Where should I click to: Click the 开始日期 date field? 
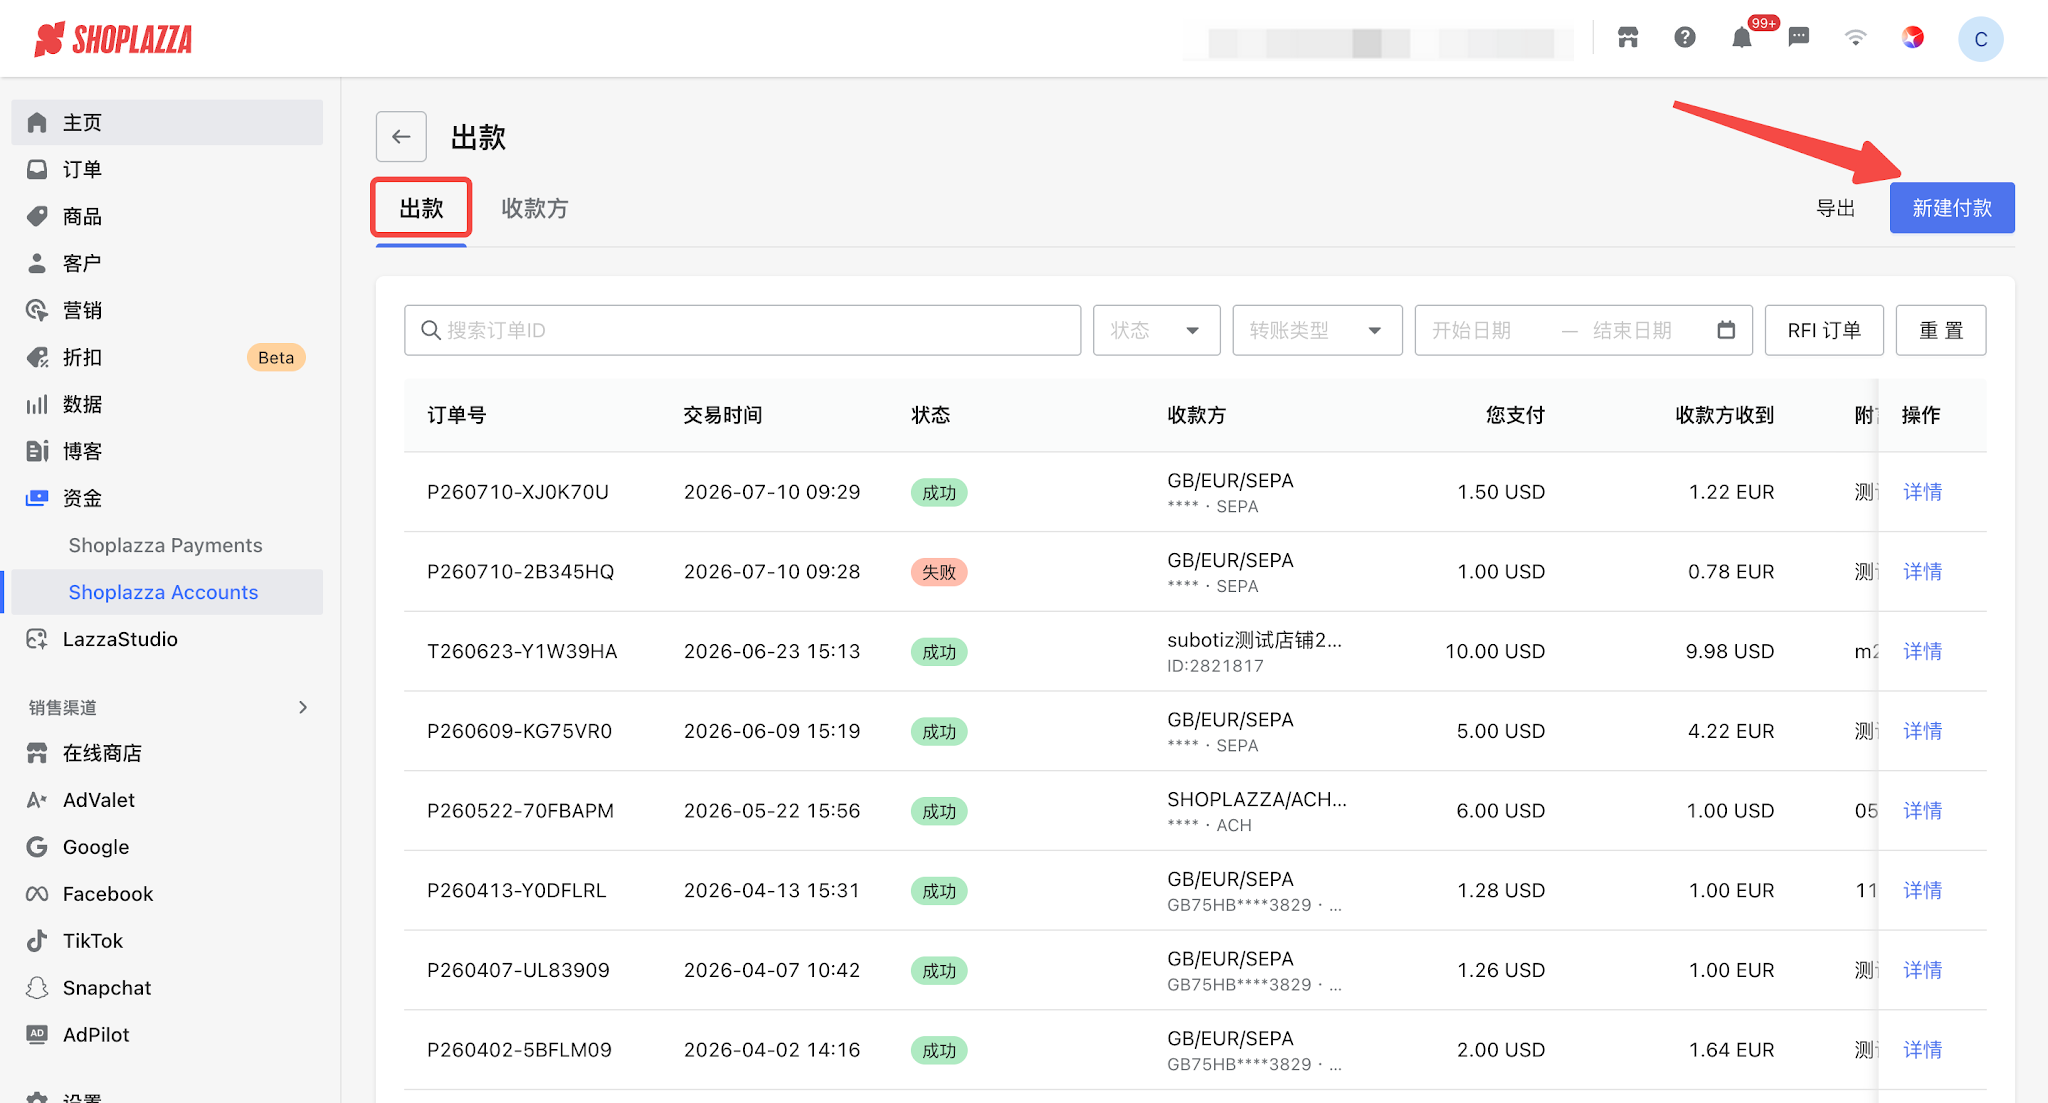(1471, 330)
